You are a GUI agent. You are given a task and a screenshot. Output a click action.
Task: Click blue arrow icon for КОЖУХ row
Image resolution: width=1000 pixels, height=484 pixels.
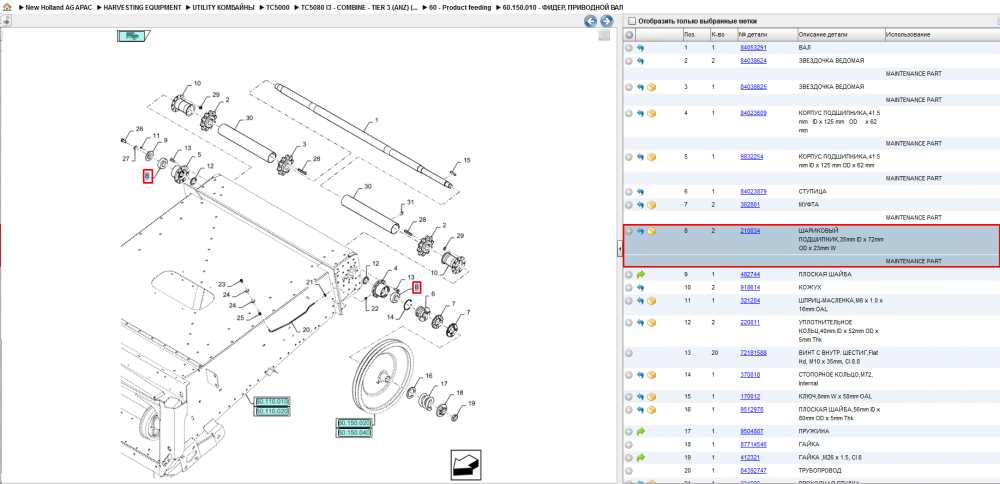click(x=641, y=288)
